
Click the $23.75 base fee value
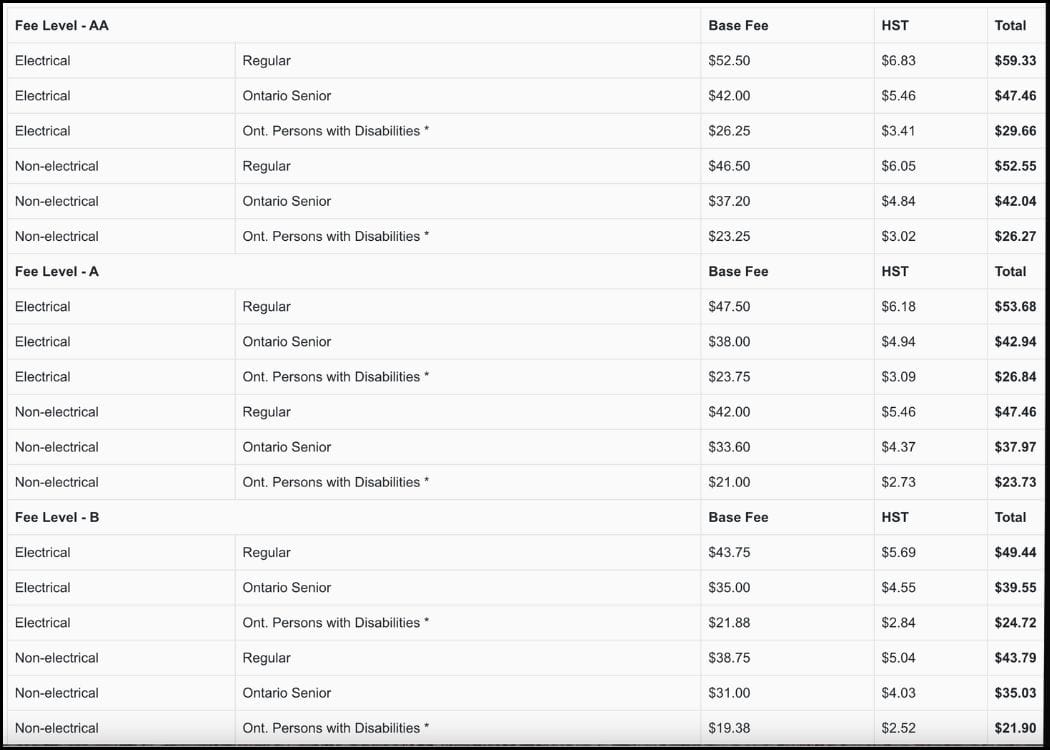tap(729, 376)
